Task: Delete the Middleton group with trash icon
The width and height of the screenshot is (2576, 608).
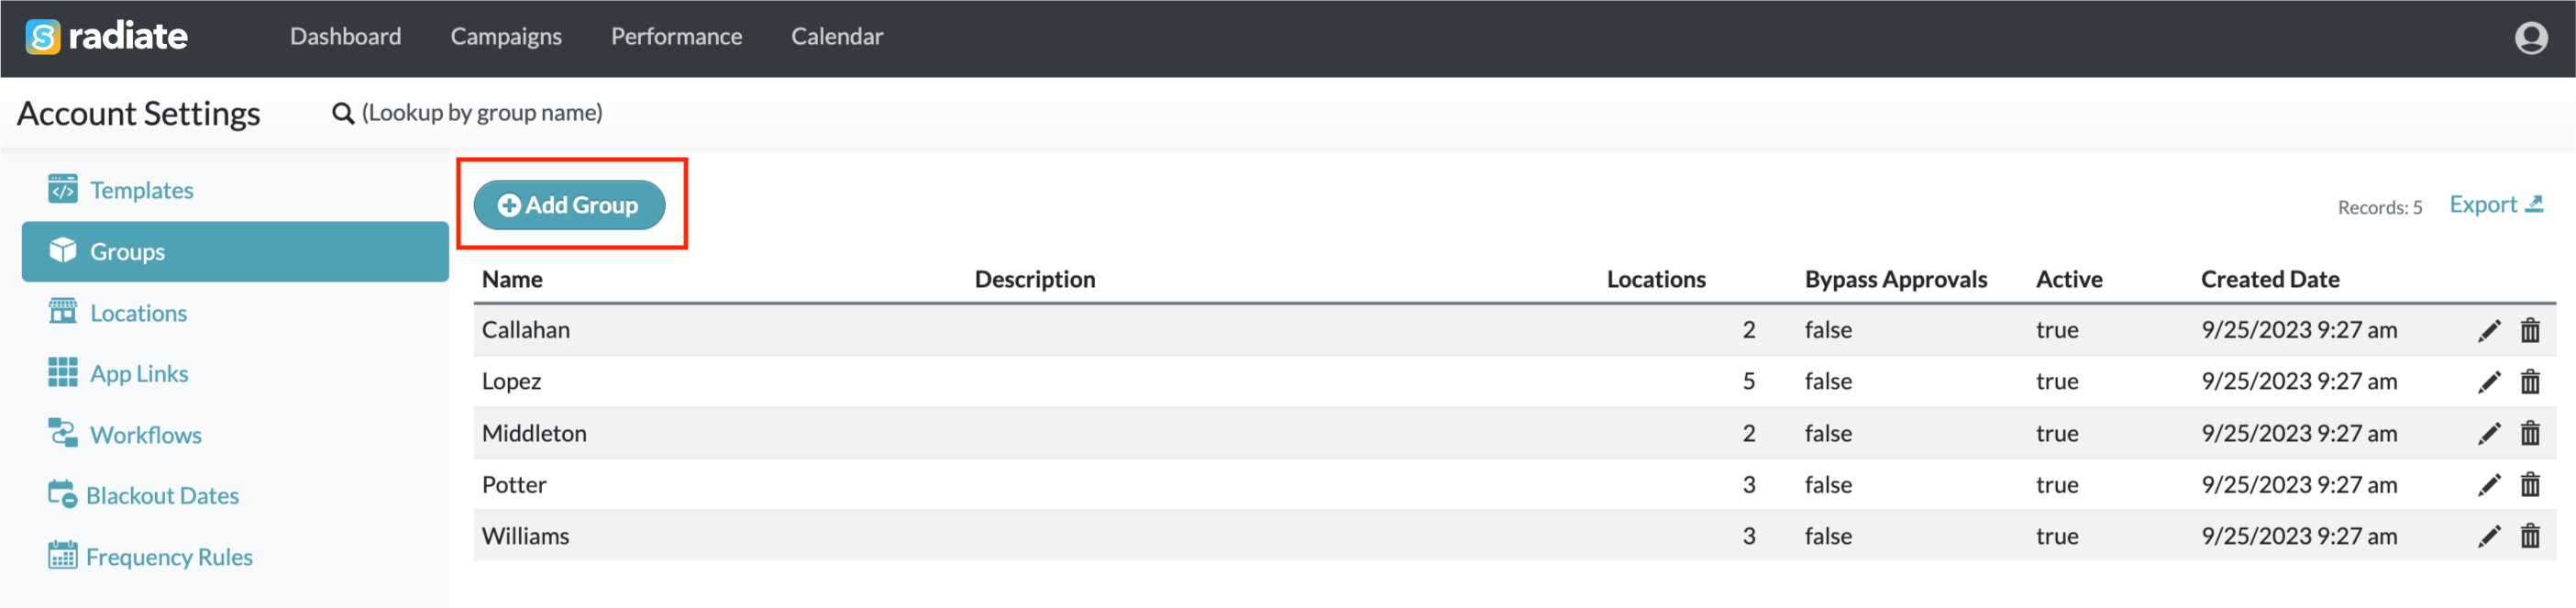Action: [2530, 433]
